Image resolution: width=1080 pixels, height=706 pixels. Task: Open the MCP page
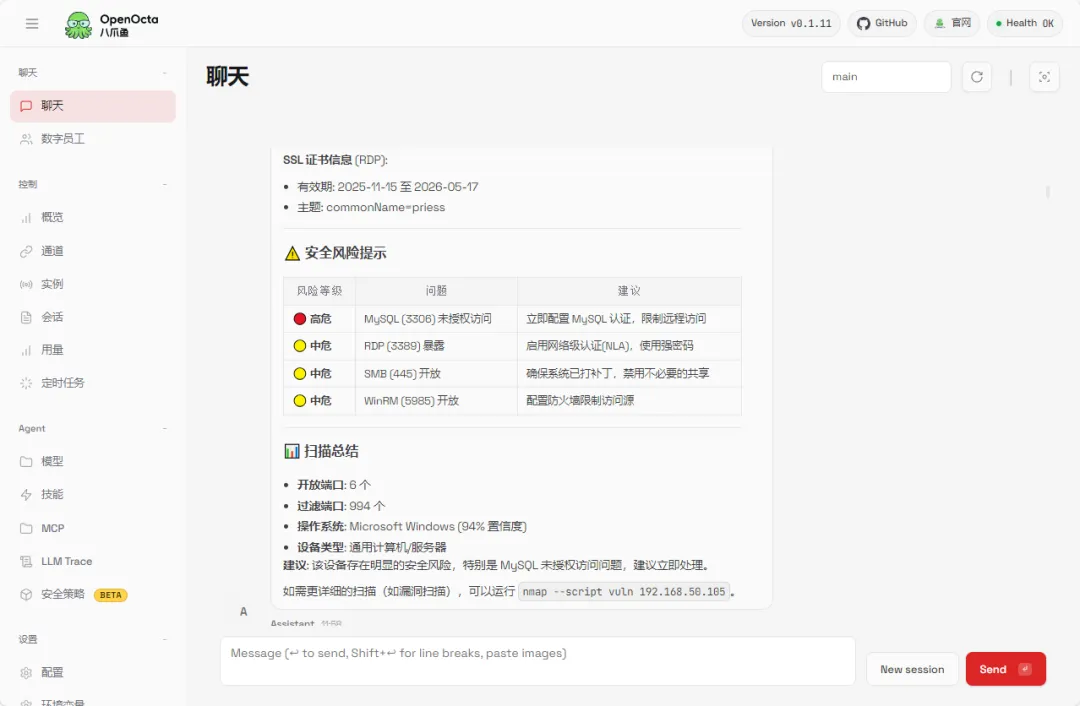click(93, 528)
